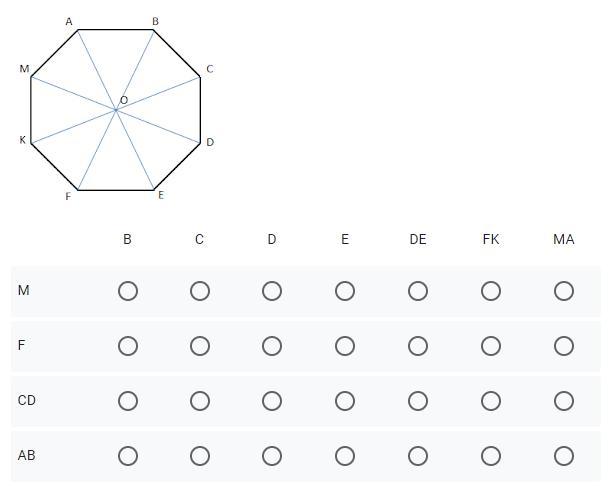Select C for row CD
Viewport: 609px width, 499px height.
200,401
